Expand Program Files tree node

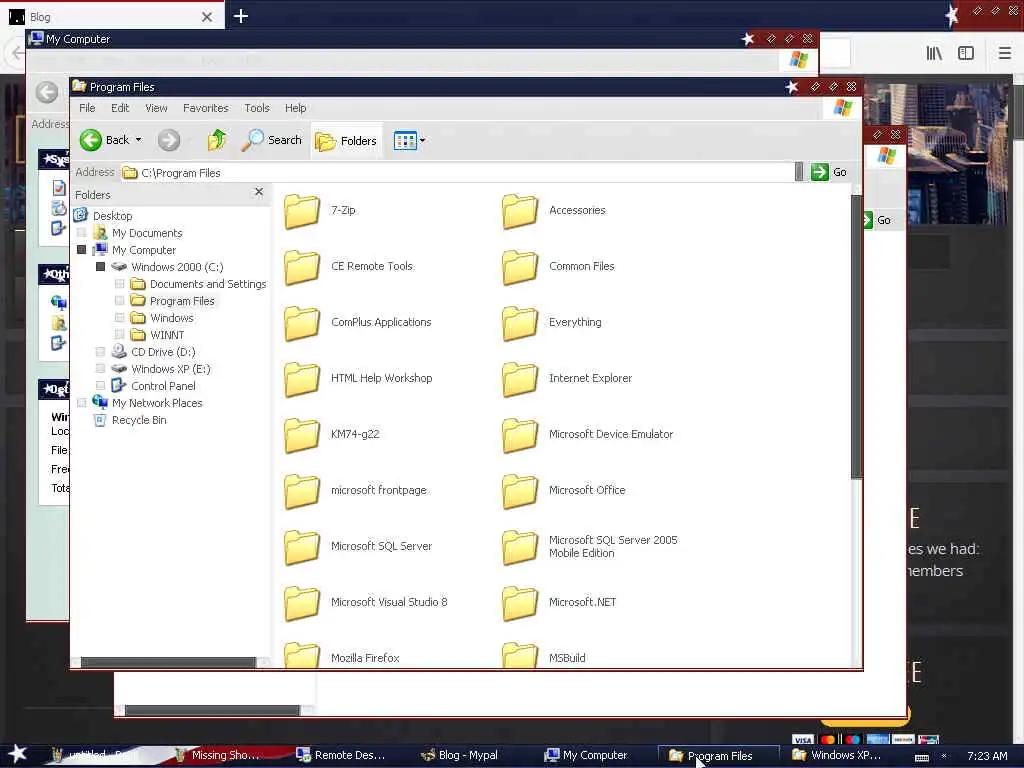120,300
